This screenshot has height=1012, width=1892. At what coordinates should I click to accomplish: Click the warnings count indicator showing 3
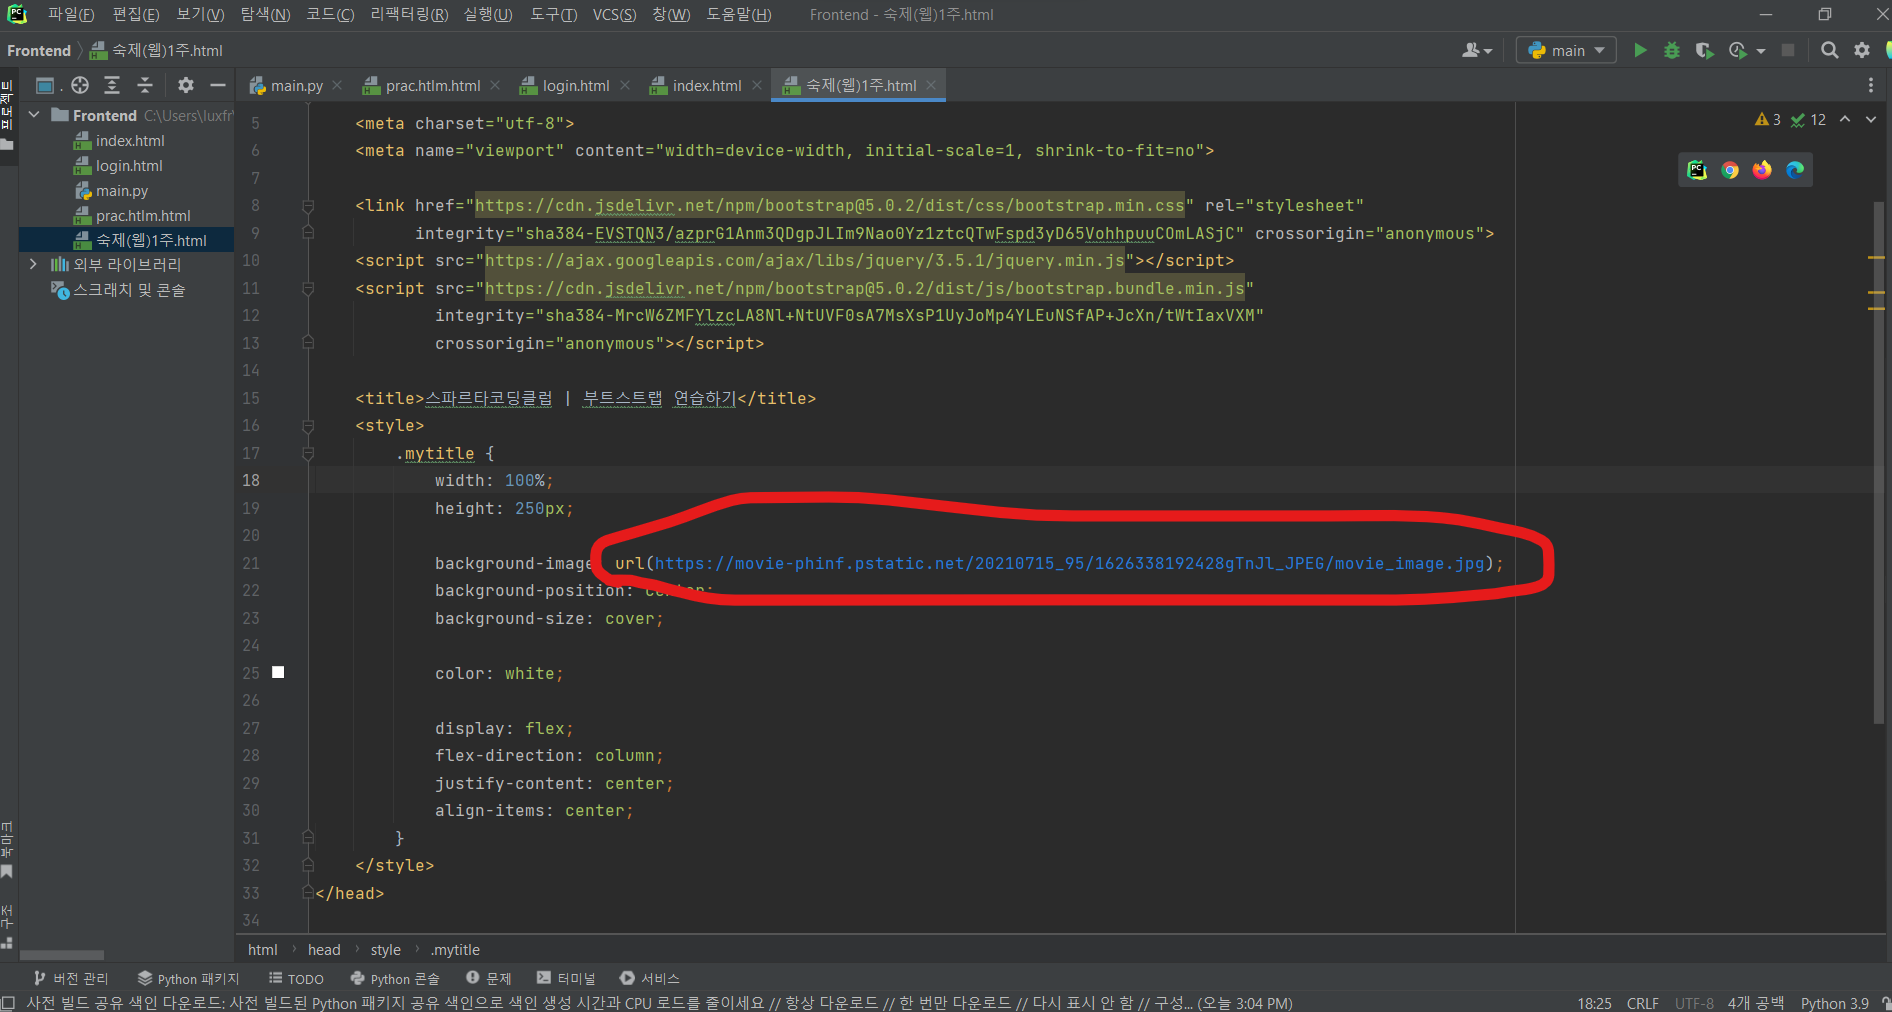(x=1768, y=119)
